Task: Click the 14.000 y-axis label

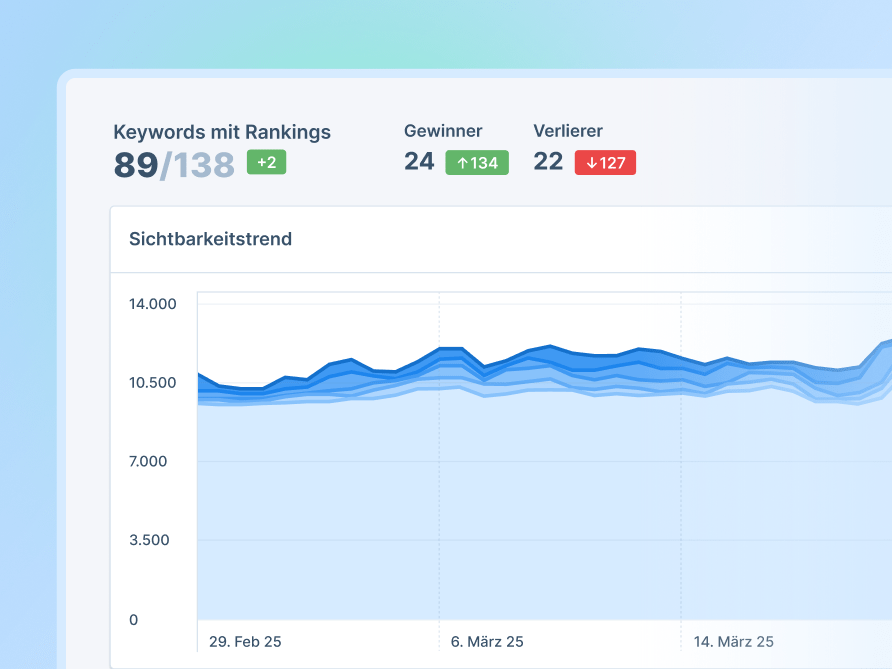Action: [x=152, y=304]
